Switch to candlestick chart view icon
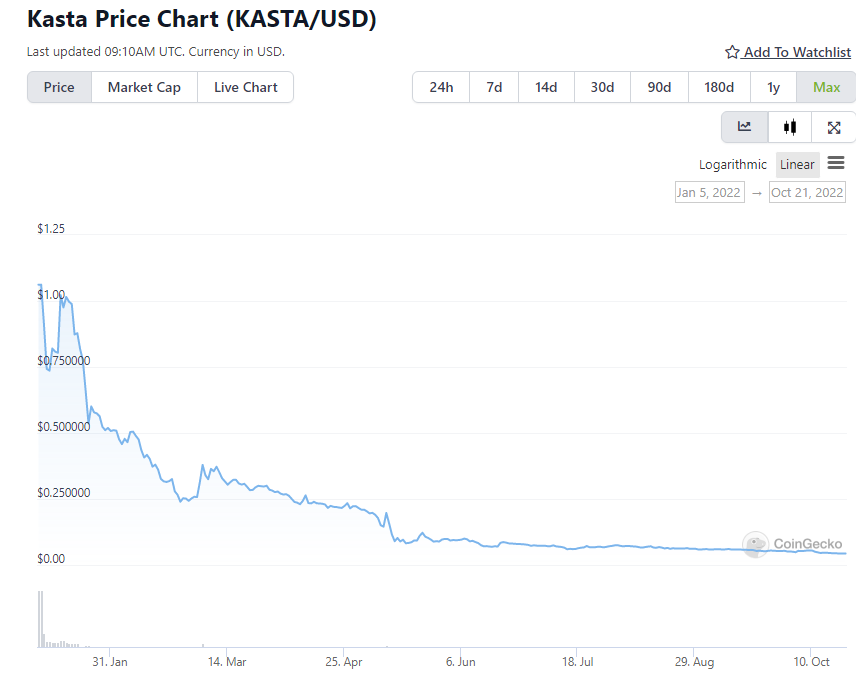This screenshot has width=856, height=680. (789, 127)
